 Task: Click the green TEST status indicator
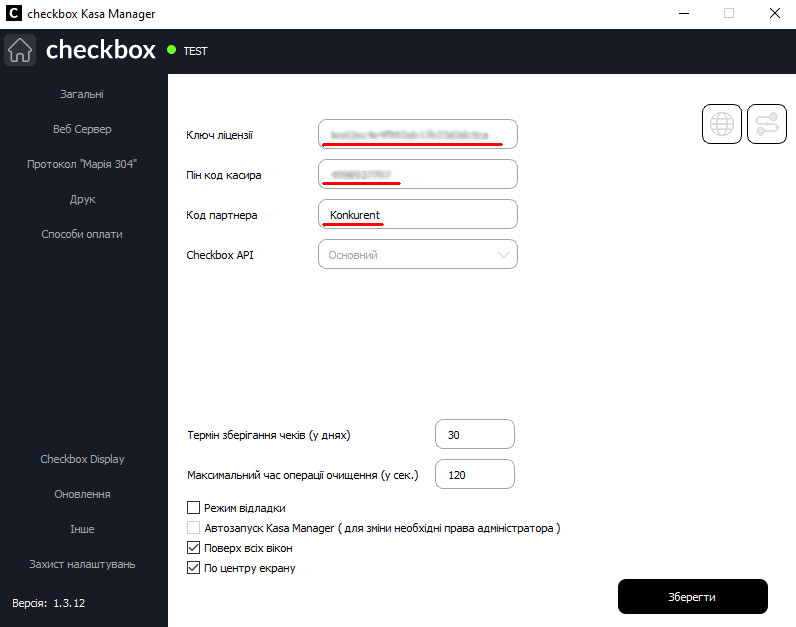[172, 50]
